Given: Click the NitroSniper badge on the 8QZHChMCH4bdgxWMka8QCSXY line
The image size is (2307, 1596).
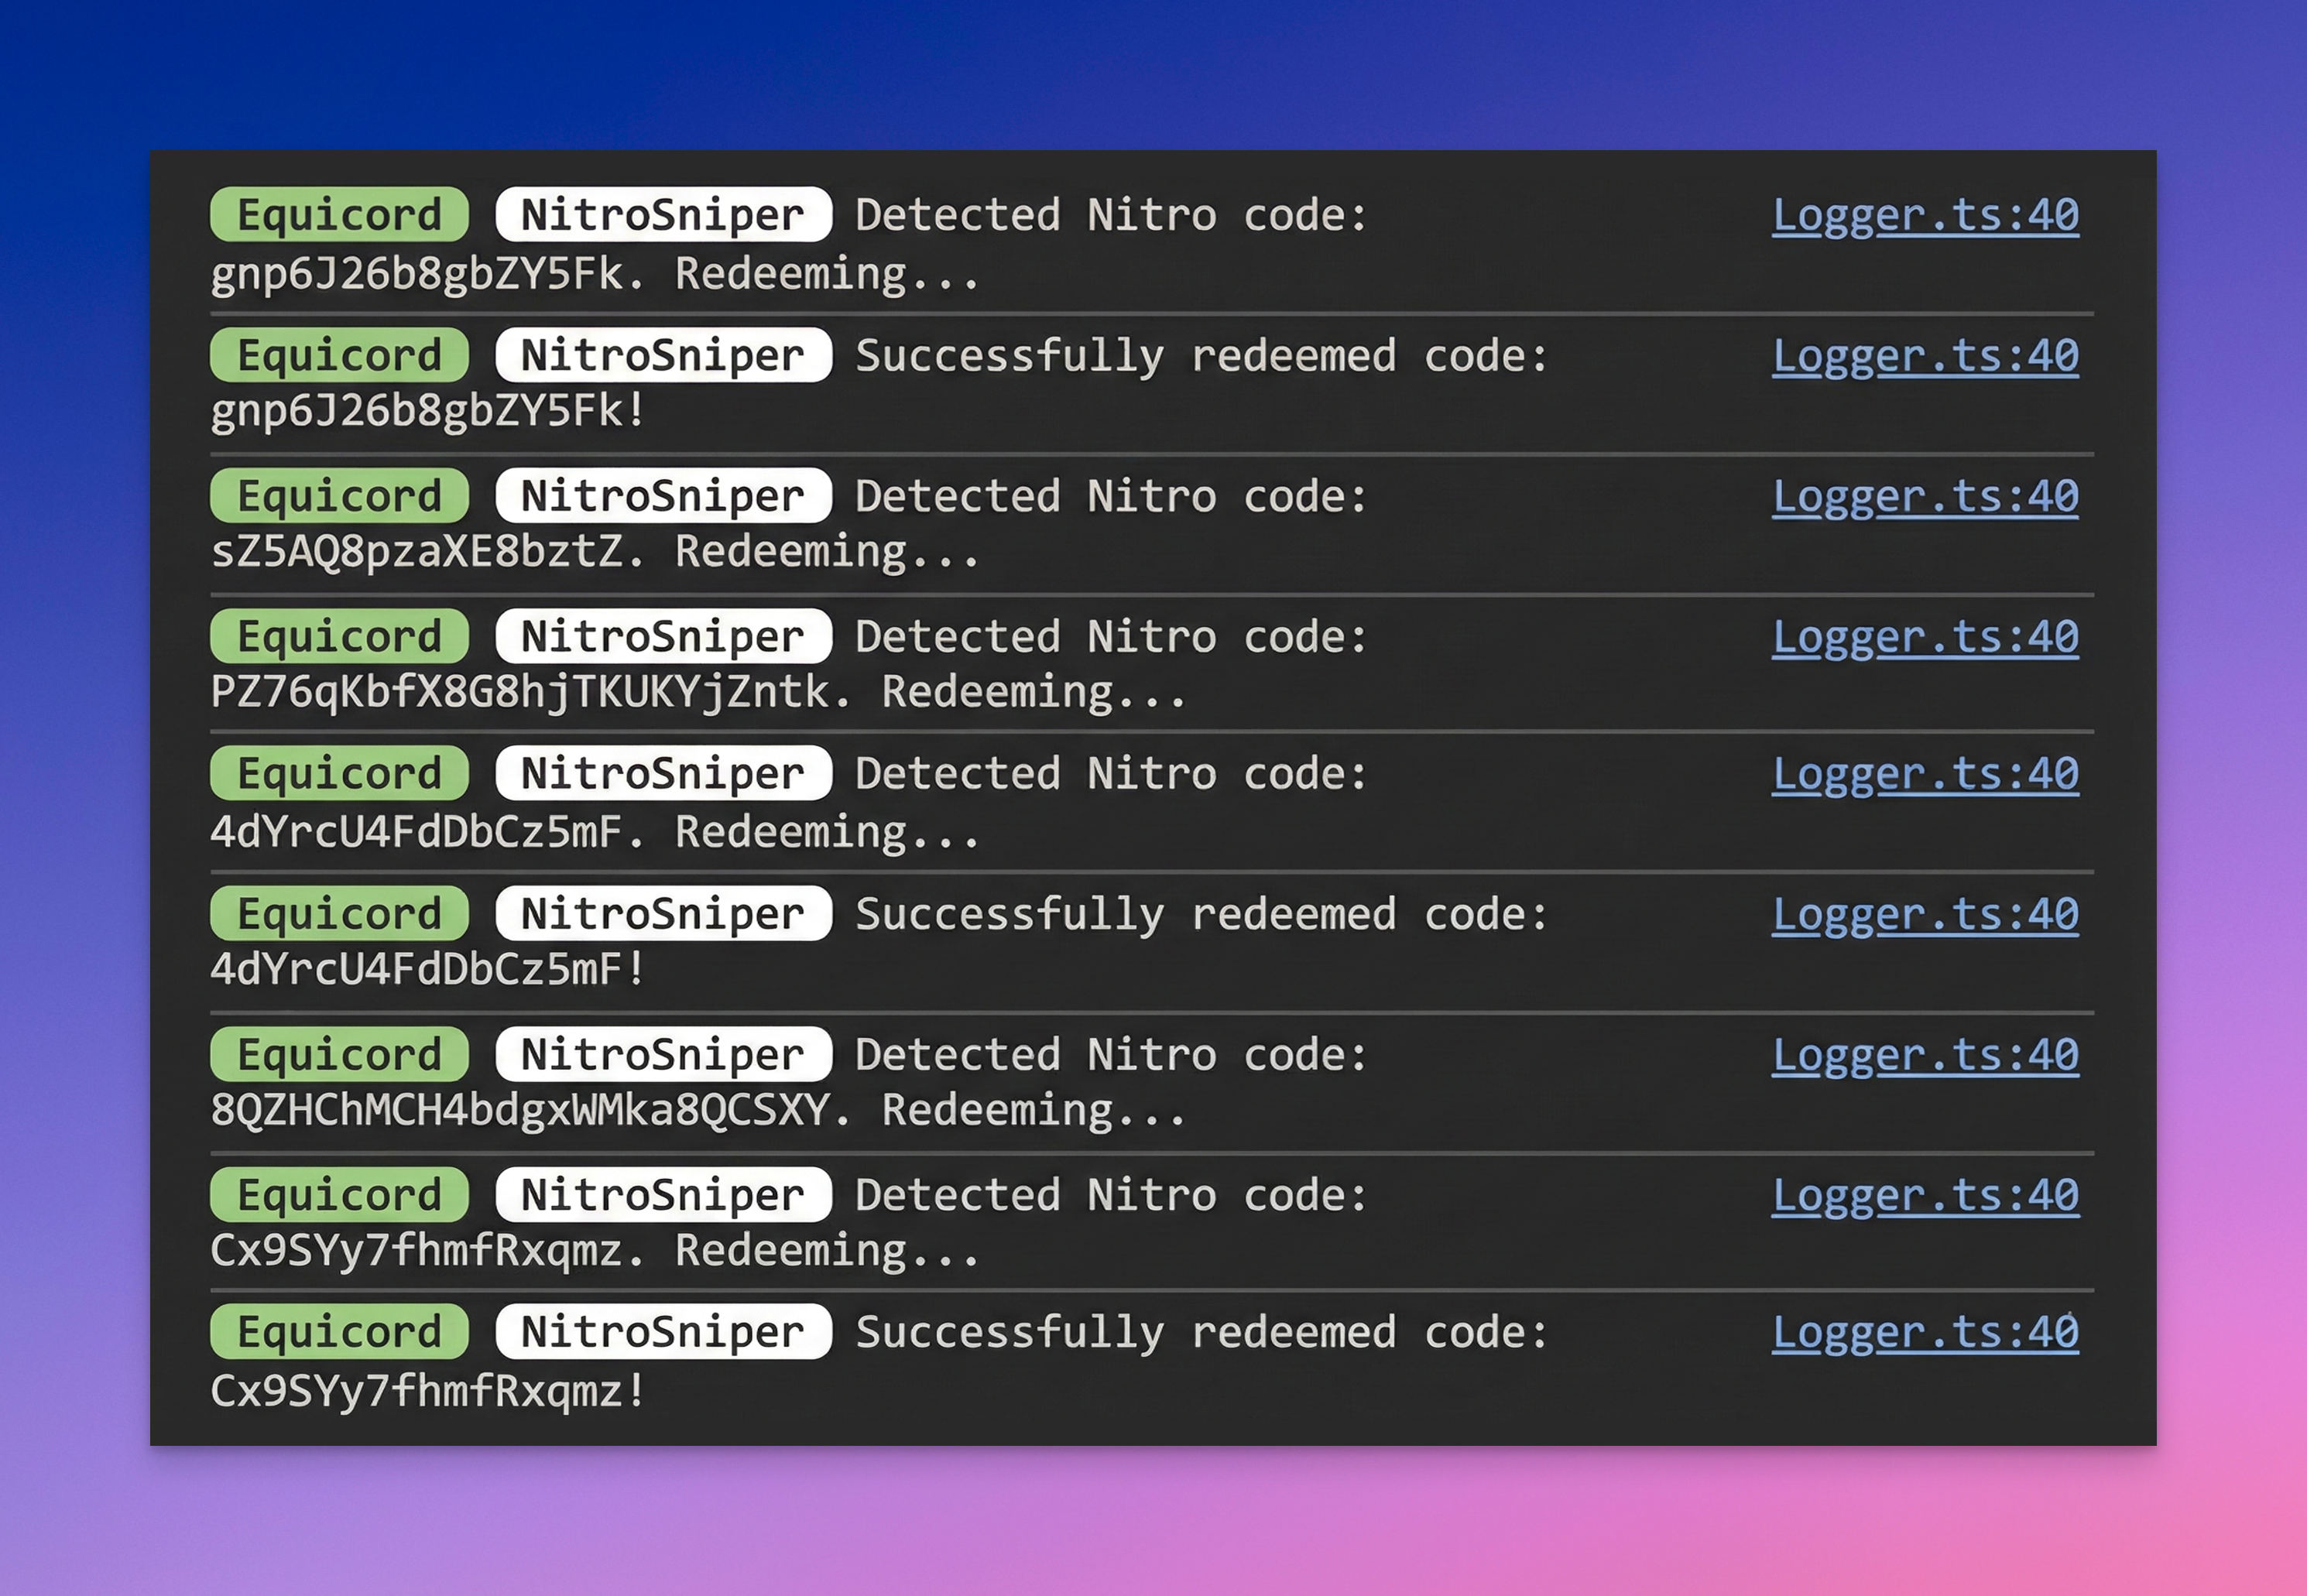Looking at the screenshot, I should 662,1053.
